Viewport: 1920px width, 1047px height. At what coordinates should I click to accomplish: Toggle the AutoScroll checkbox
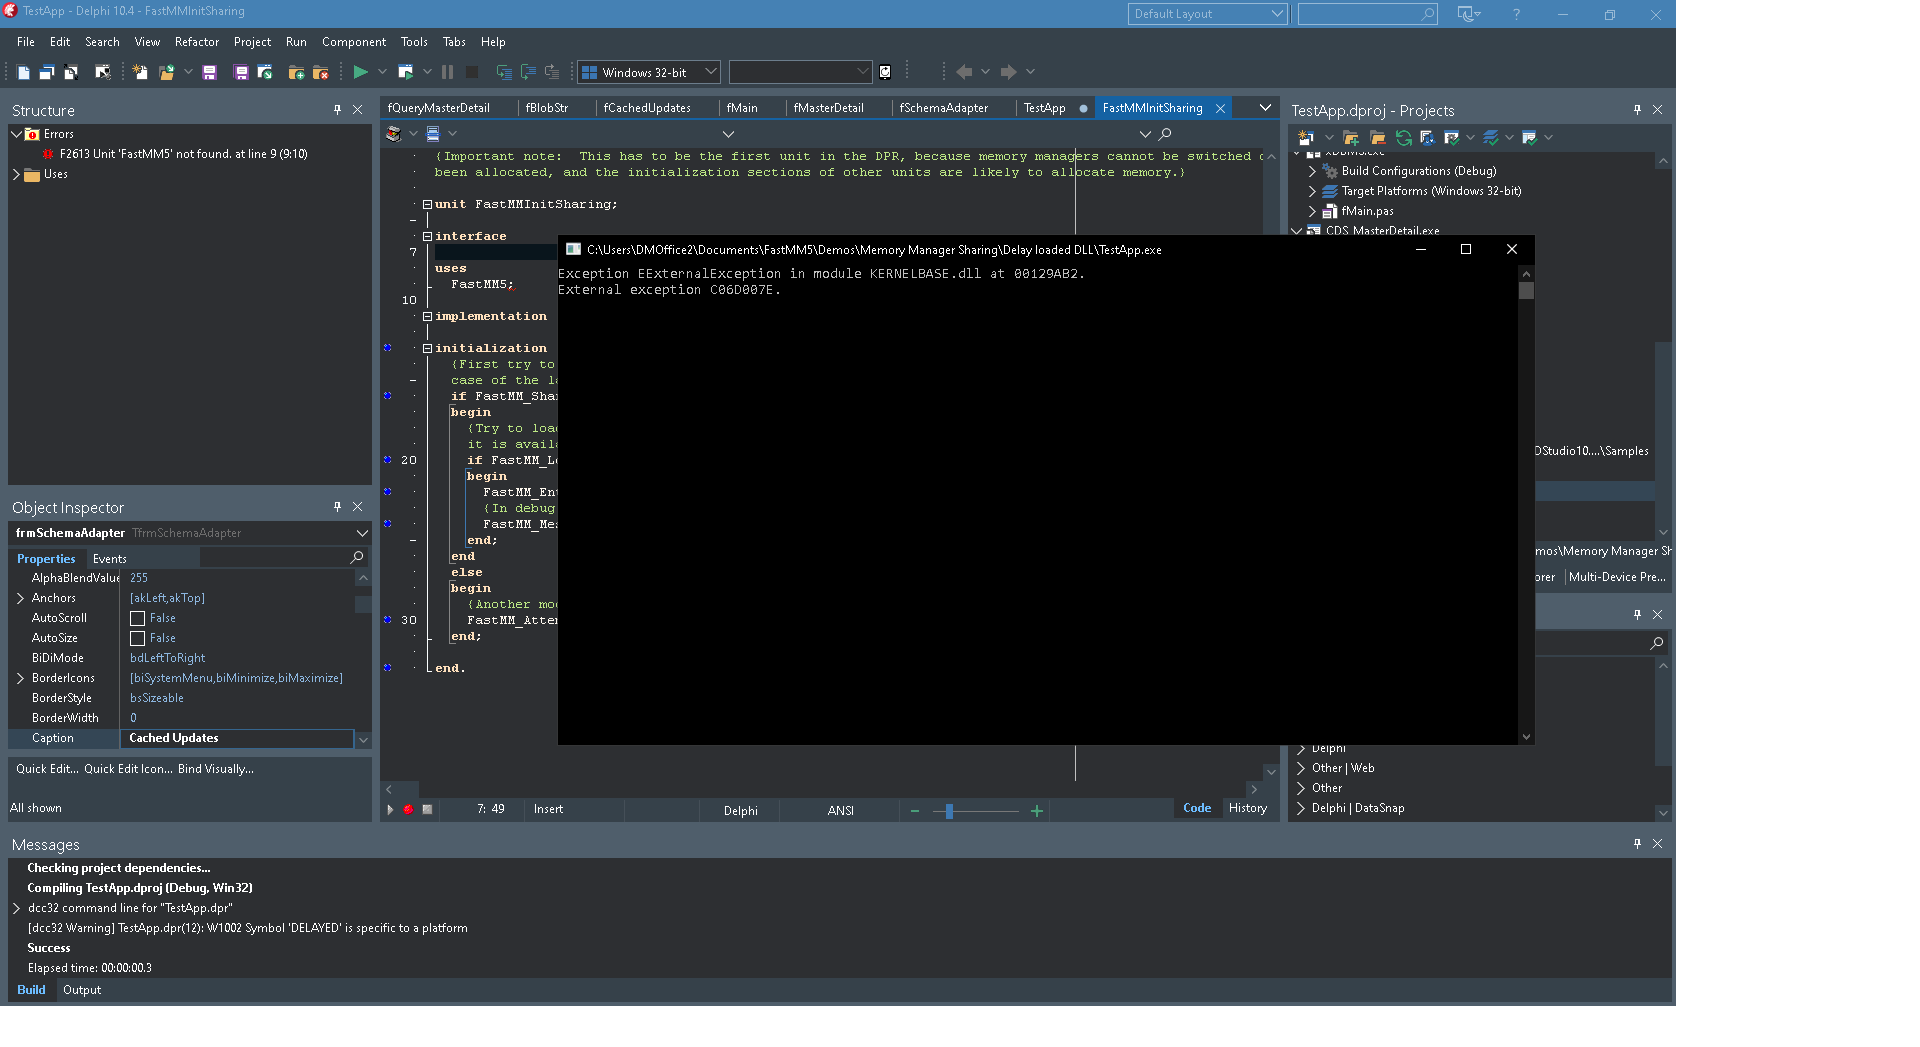(x=138, y=619)
